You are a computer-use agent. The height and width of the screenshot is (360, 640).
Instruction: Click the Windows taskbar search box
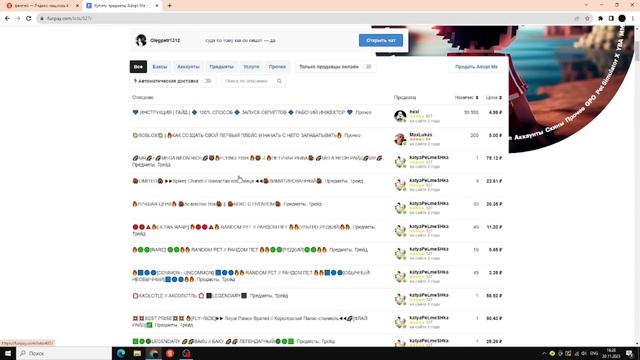pyautogui.click(x=64, y=353)
